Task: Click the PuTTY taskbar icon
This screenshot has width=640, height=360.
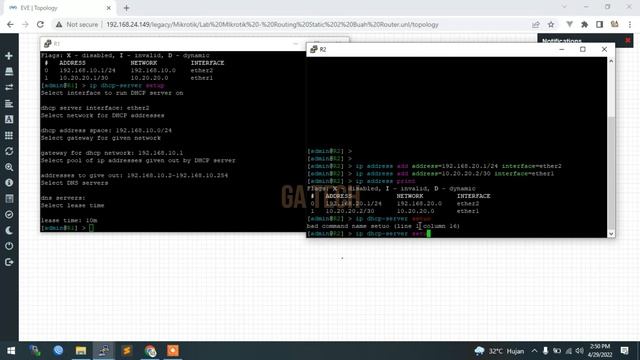Action: [104, 351]
